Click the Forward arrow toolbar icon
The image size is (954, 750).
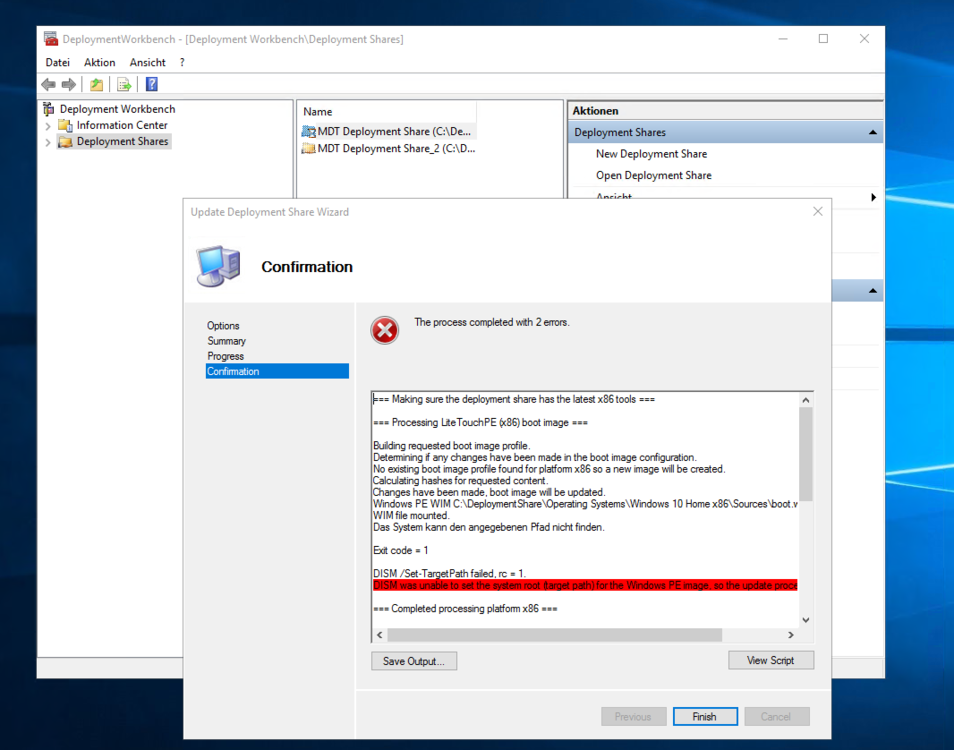pos(69,85)
